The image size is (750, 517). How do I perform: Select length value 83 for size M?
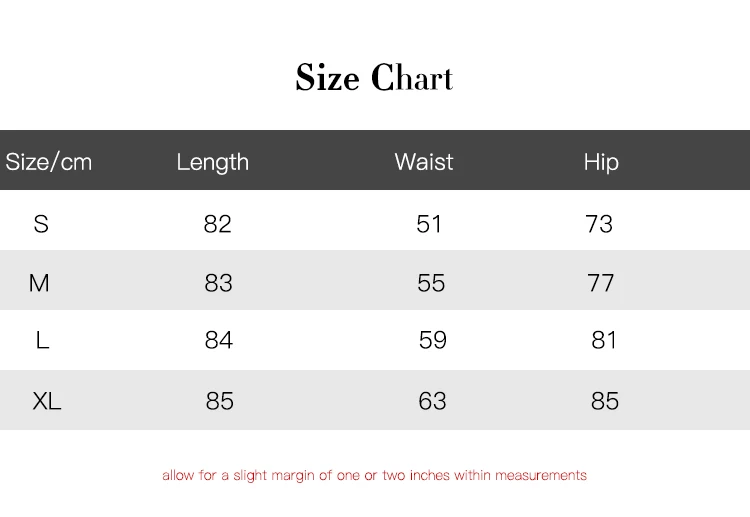tap(218, 284)
